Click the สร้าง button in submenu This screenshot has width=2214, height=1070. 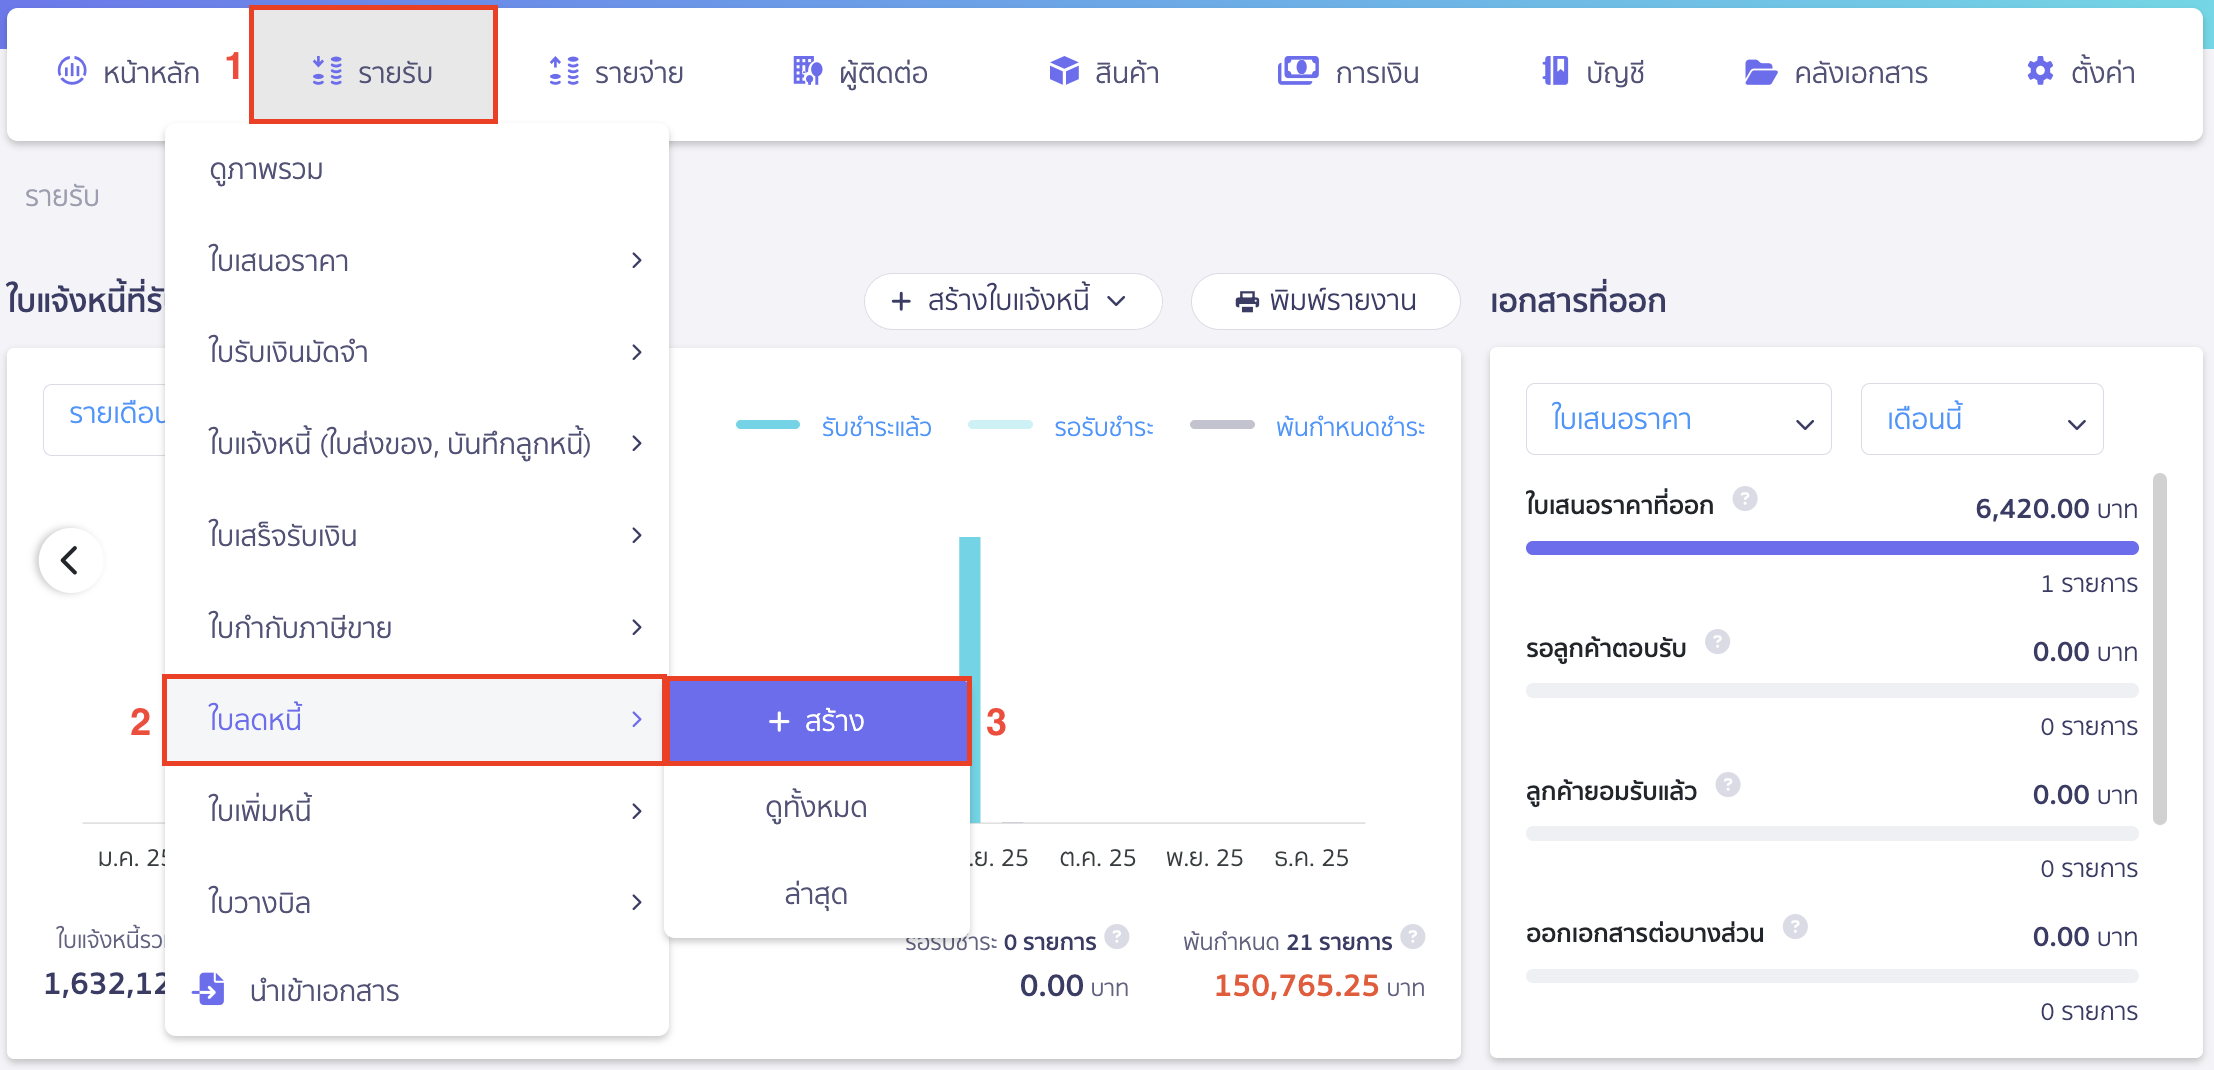pos(818,721)
